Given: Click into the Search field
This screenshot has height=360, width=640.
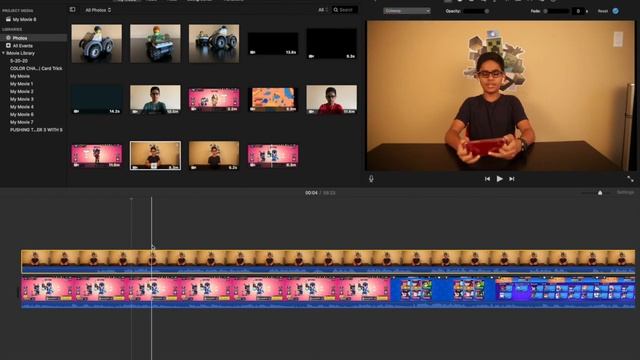Looking at the screenshot, I should 345,10.
